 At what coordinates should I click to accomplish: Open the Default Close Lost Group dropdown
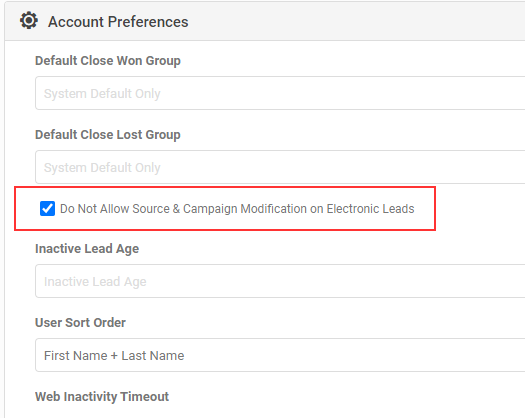pyautogui.click(x=280, y=167)
